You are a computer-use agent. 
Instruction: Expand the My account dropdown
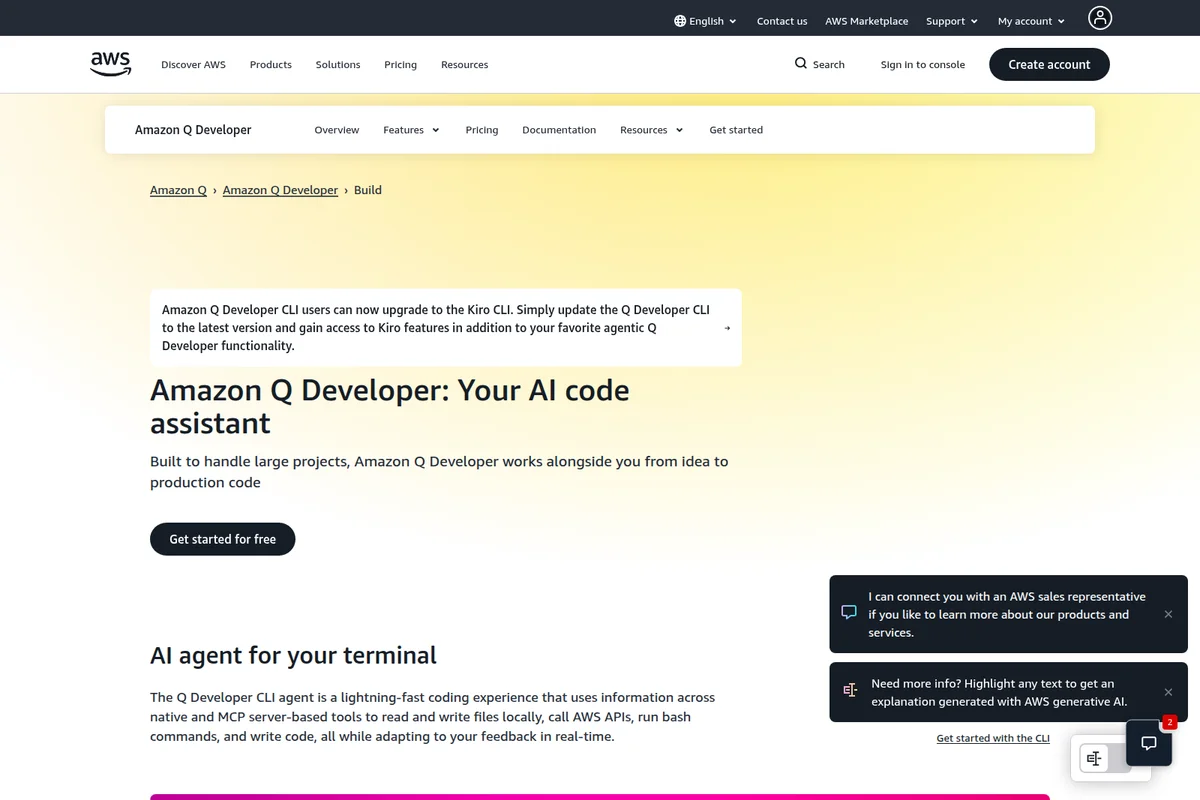(1030, 19)
